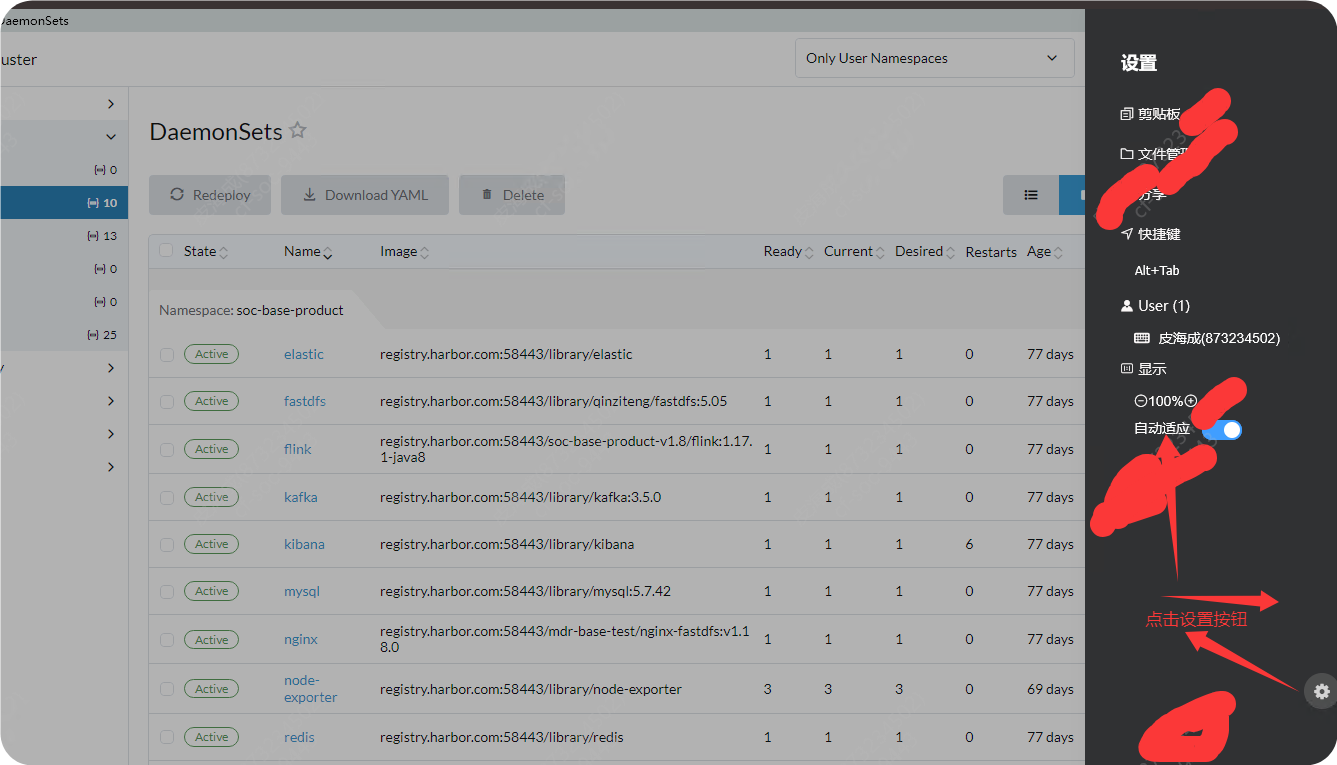The width and height of the screenshot is (1337, 765).
Task: Increase zoom with the plus icon
Action: pyautogui.click(x=1191, y=401)
